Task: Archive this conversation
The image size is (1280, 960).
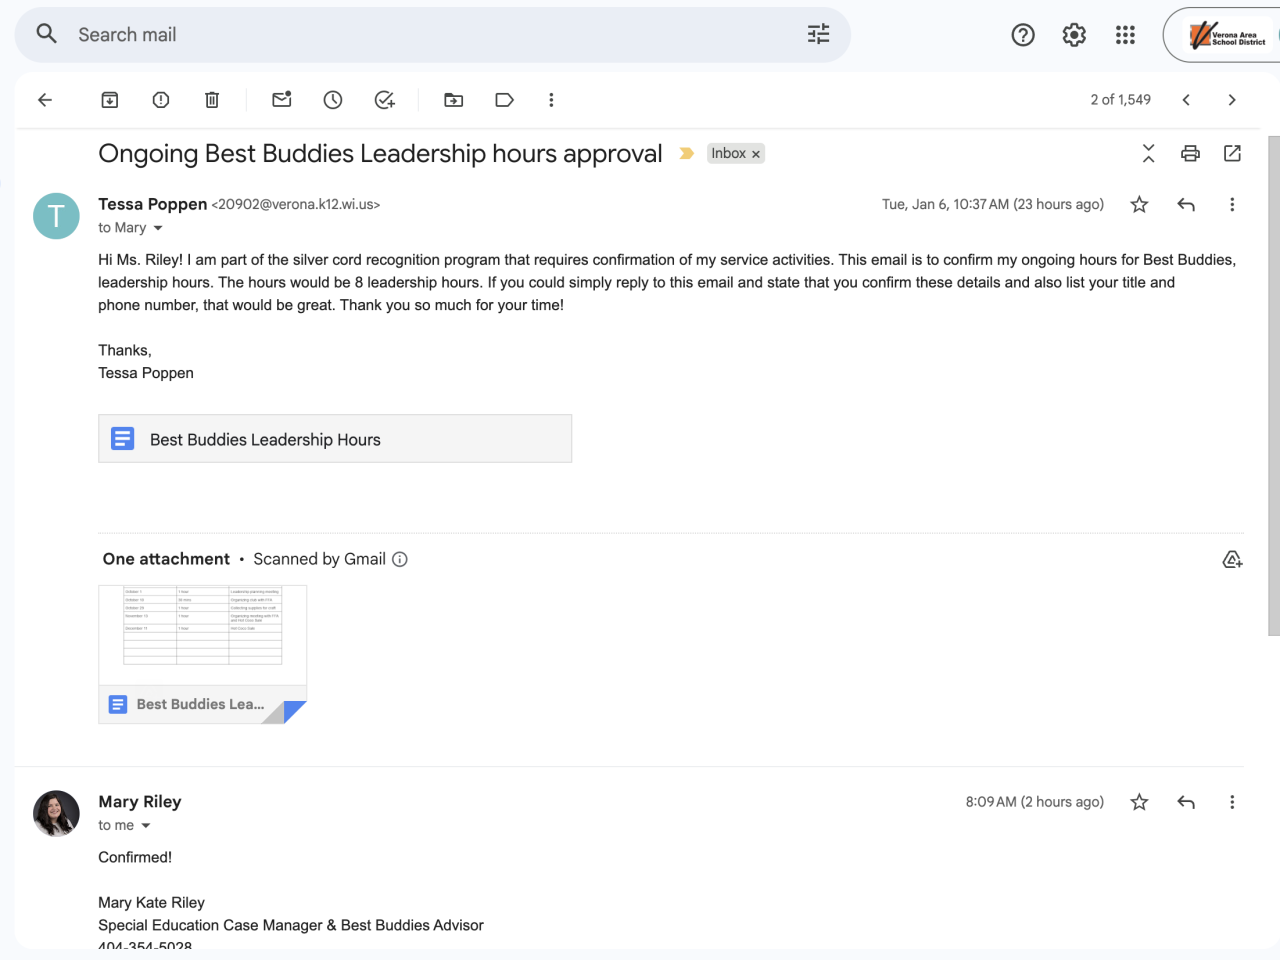Action: [x=110, y=100]
